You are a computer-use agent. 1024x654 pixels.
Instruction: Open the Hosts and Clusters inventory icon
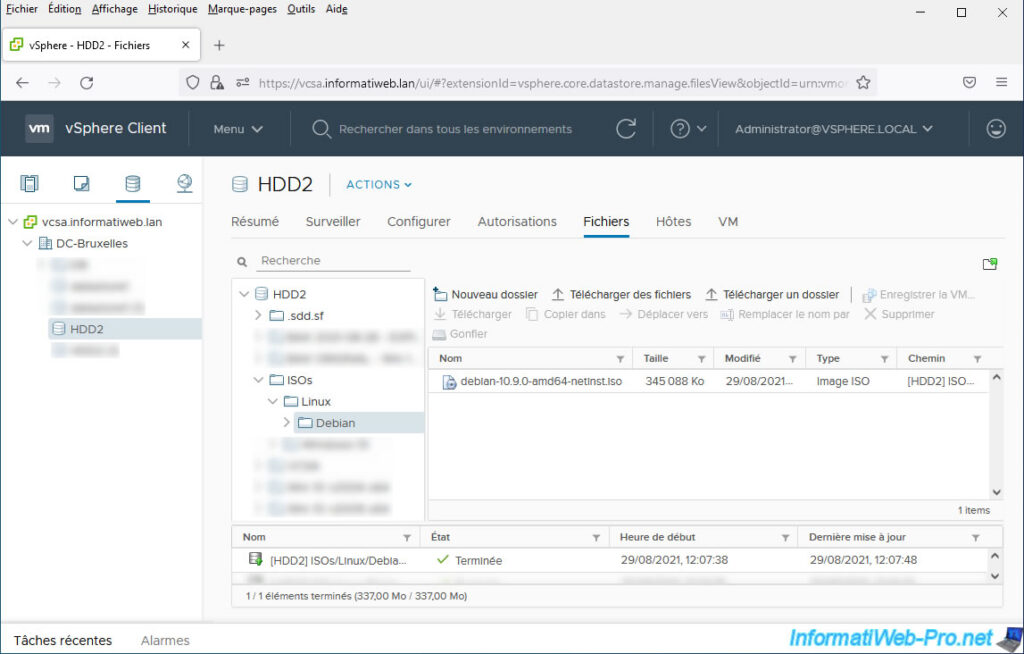(29, 183)
